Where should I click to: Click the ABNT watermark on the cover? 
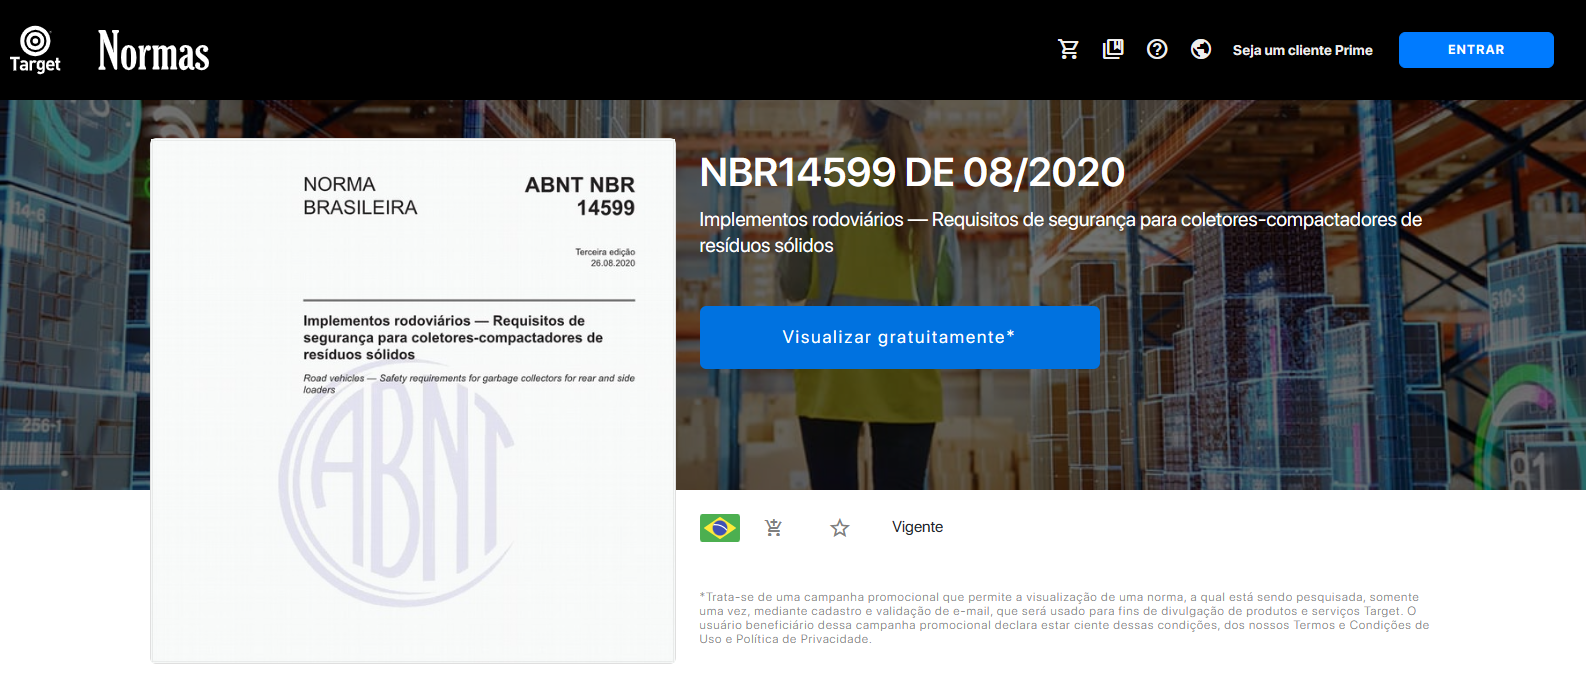397,490
